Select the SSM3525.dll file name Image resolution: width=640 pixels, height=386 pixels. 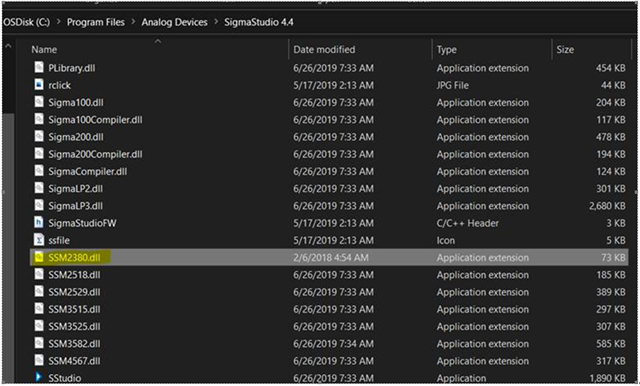coord(74,326)
